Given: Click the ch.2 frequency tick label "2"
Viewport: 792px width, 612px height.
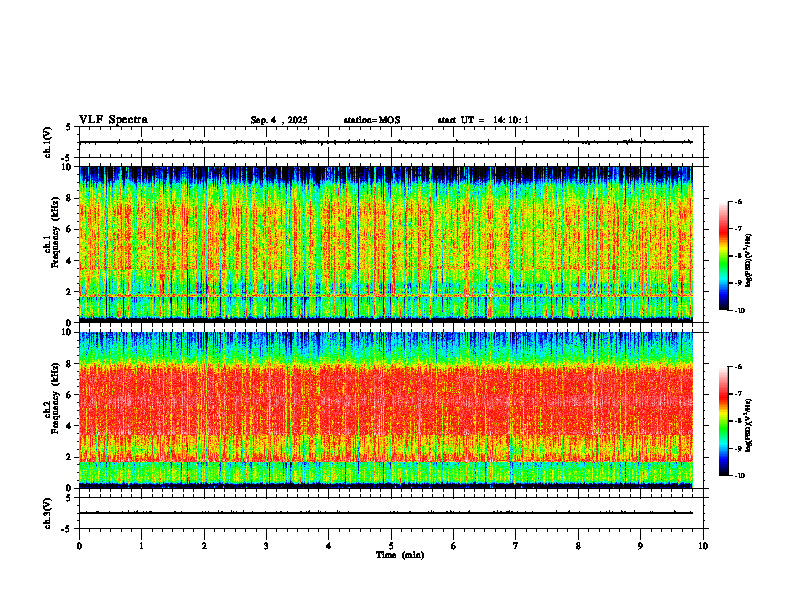Looking at the screenshot, I should pos(70,457).
